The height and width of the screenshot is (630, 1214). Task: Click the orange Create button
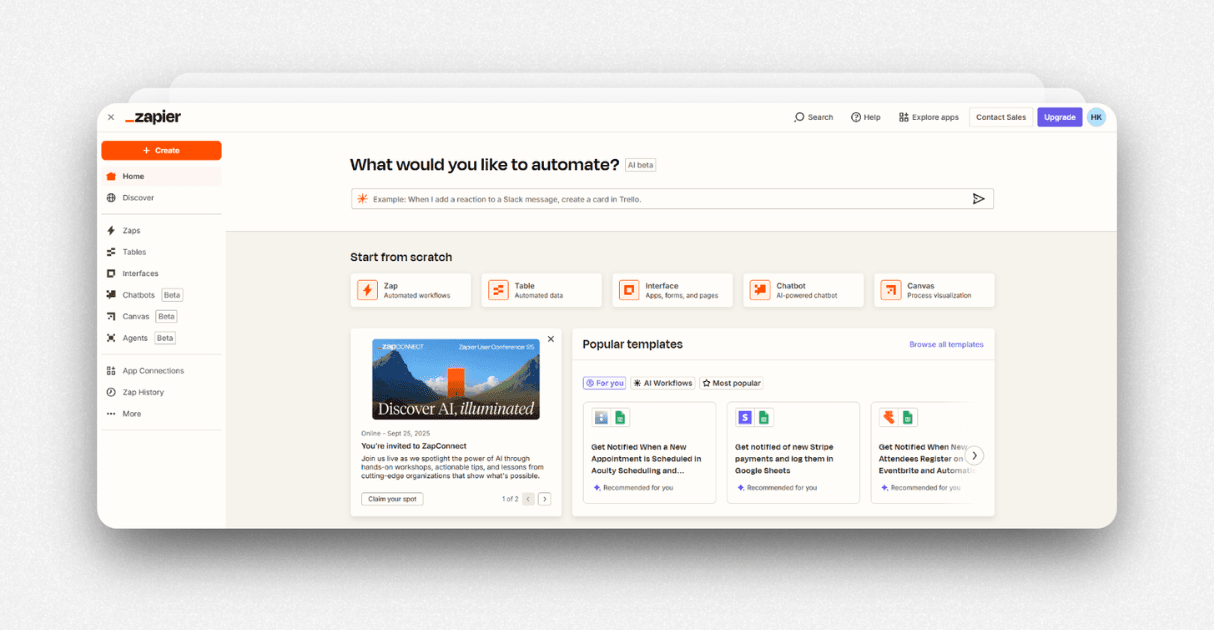[x=161, y=150]
